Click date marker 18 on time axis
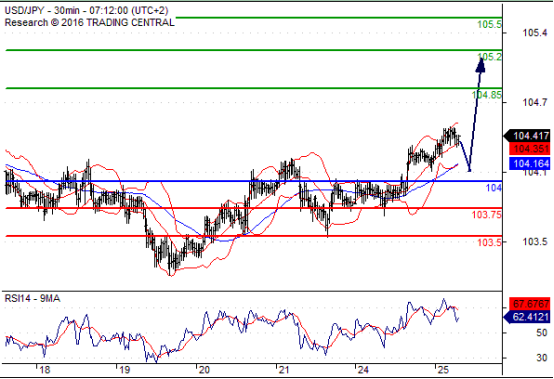This screenshot has width=554, height=379. point(45,370)
